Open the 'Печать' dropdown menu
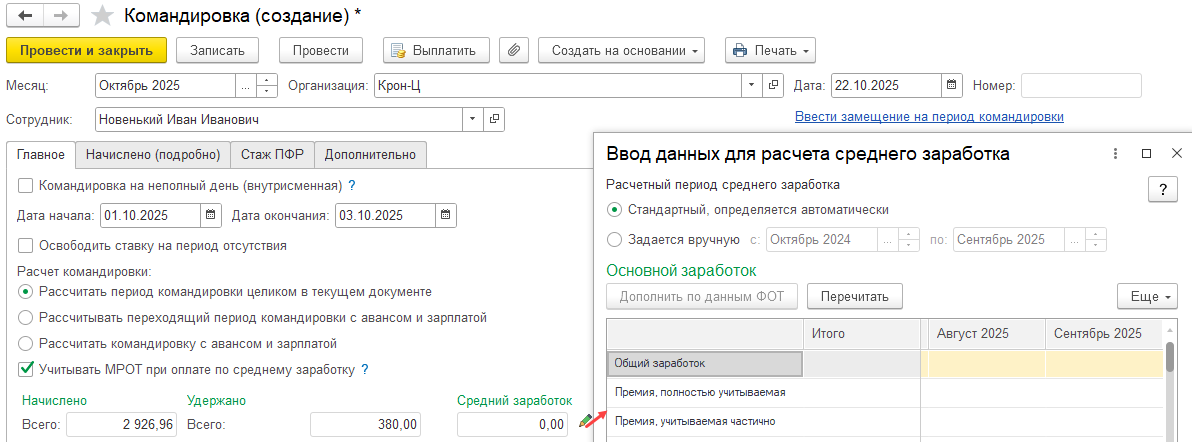 tap(770, 50)
